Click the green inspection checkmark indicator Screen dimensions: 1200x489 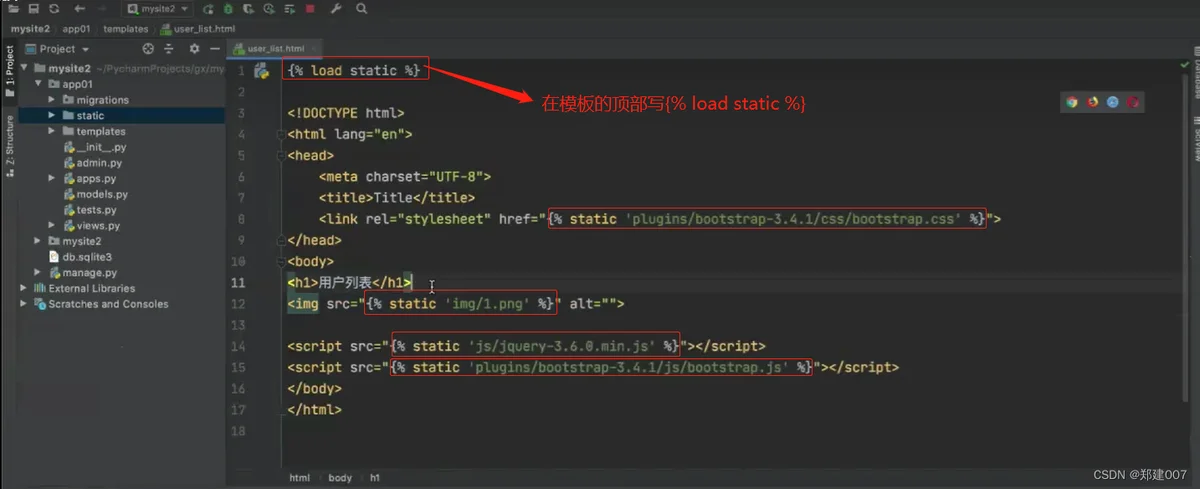click(x=1184, y=64)
